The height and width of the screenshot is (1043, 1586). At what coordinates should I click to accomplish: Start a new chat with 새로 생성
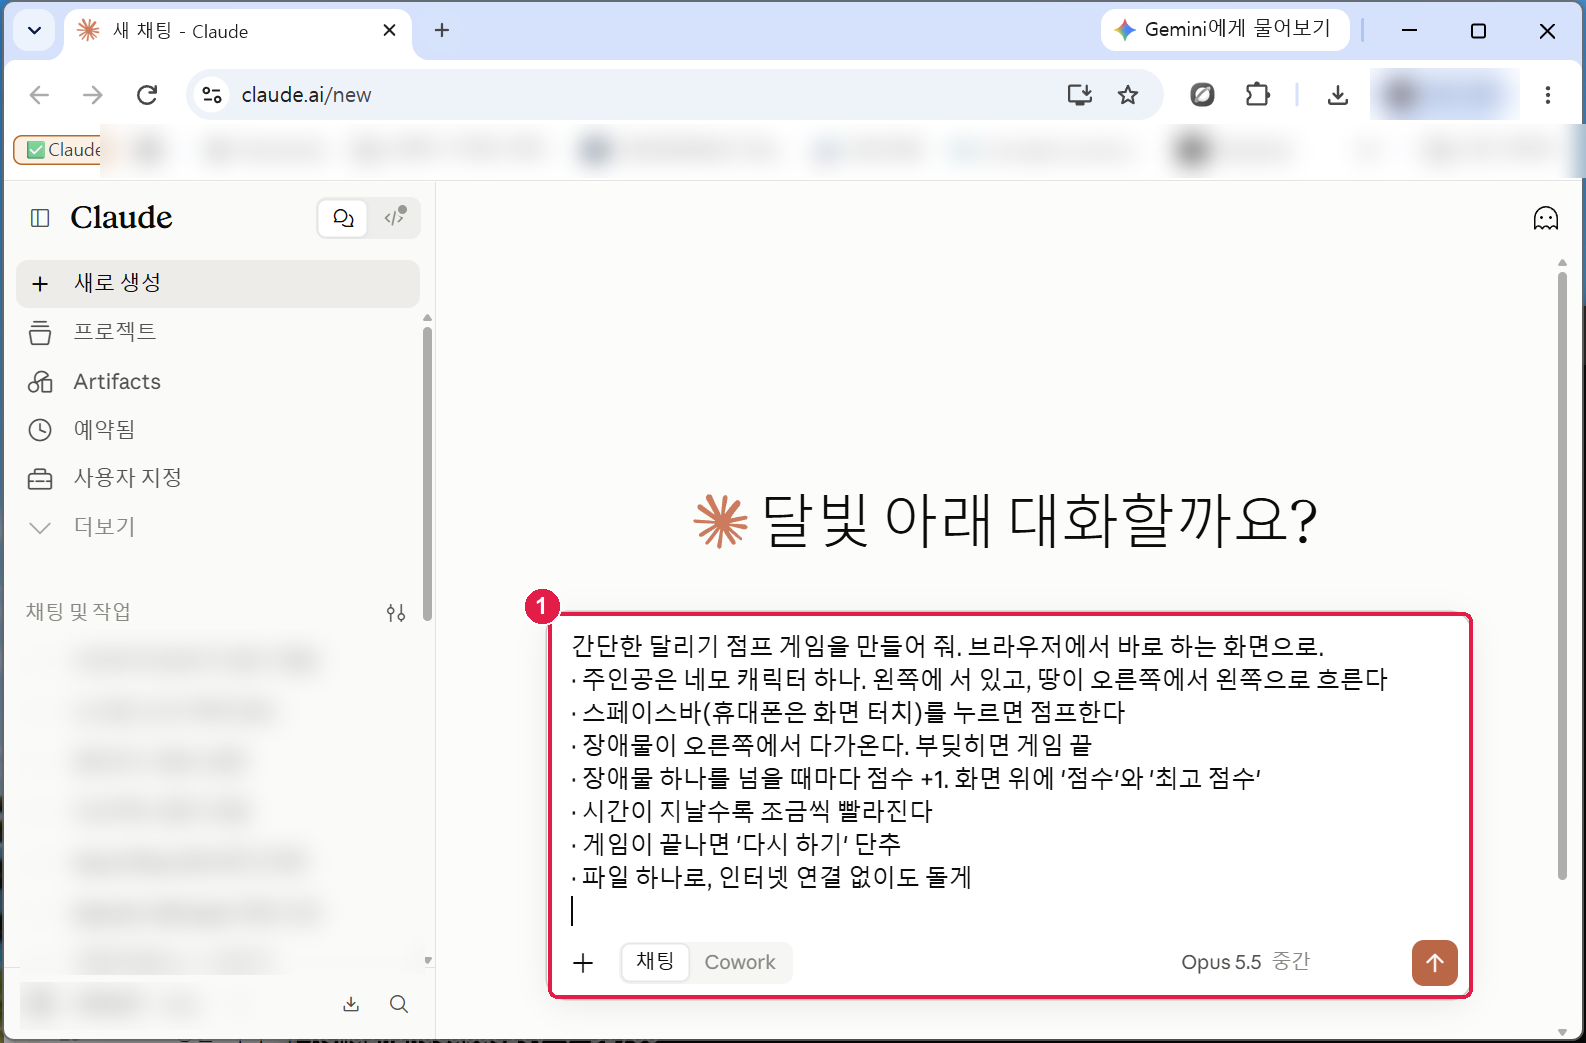click(x=218, y=283)
